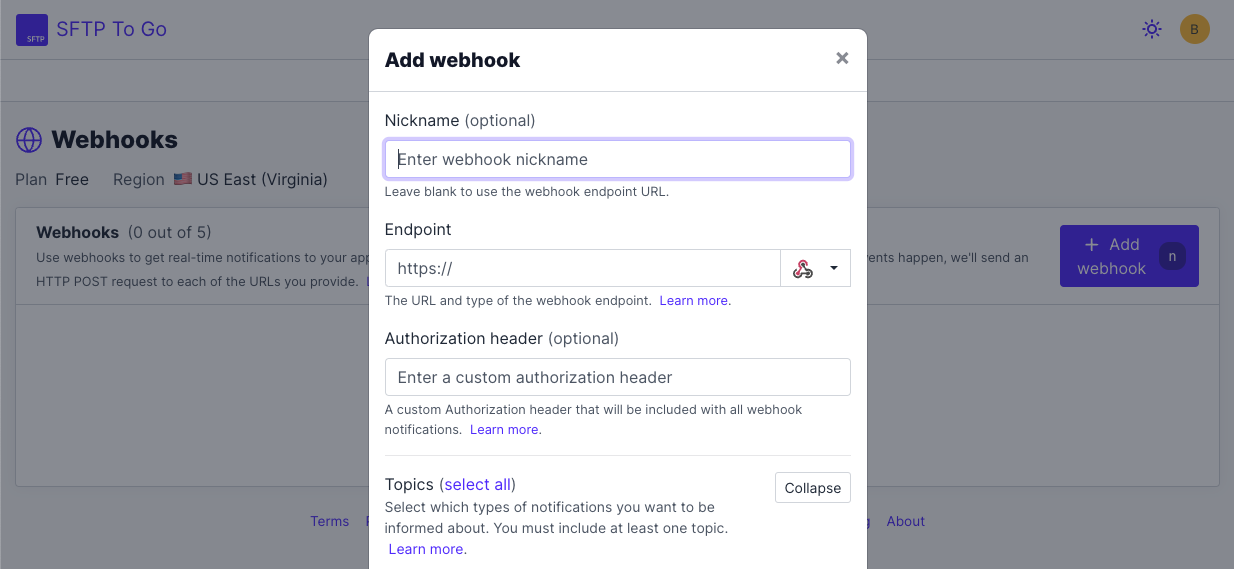1234x569 pixels.
Task: Click the SFTP To Go title link
Action: click(111, 29)
